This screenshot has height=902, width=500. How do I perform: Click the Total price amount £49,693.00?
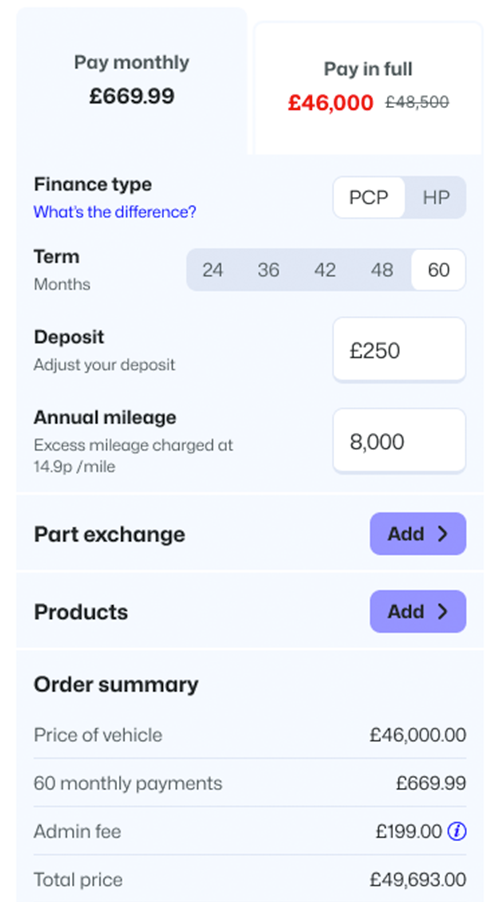coord(418,880)
